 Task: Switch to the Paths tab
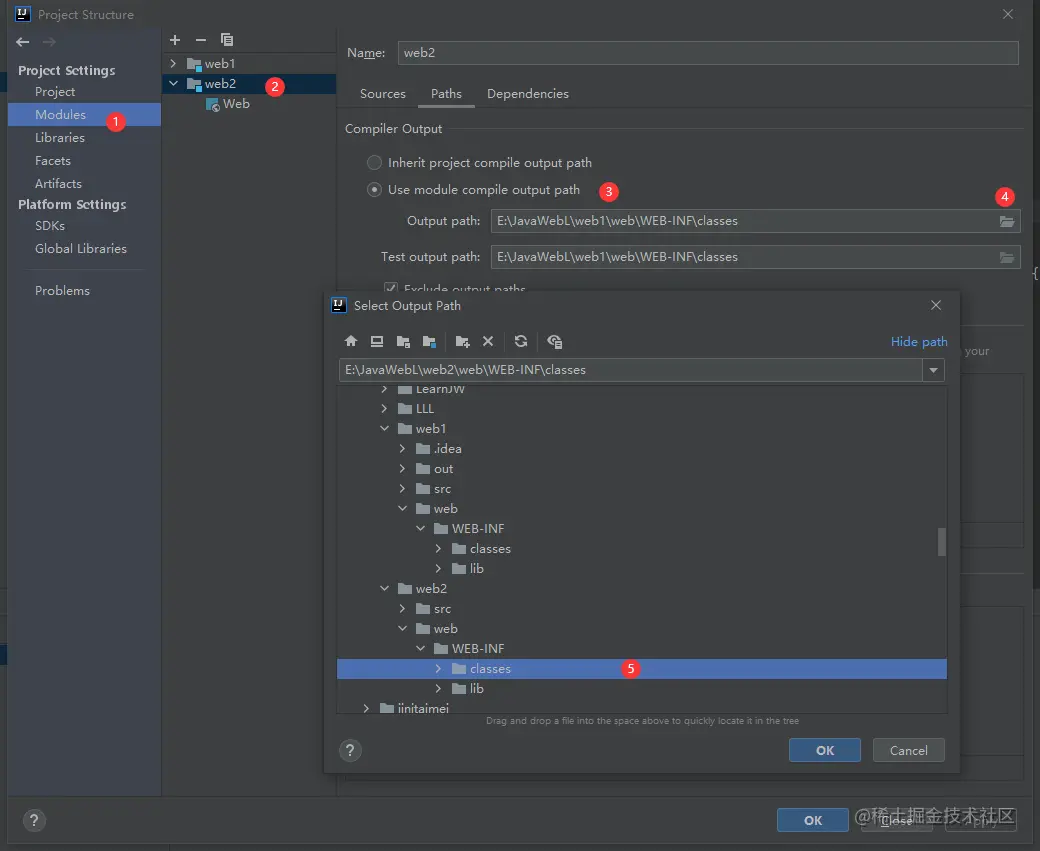[446, 94]
